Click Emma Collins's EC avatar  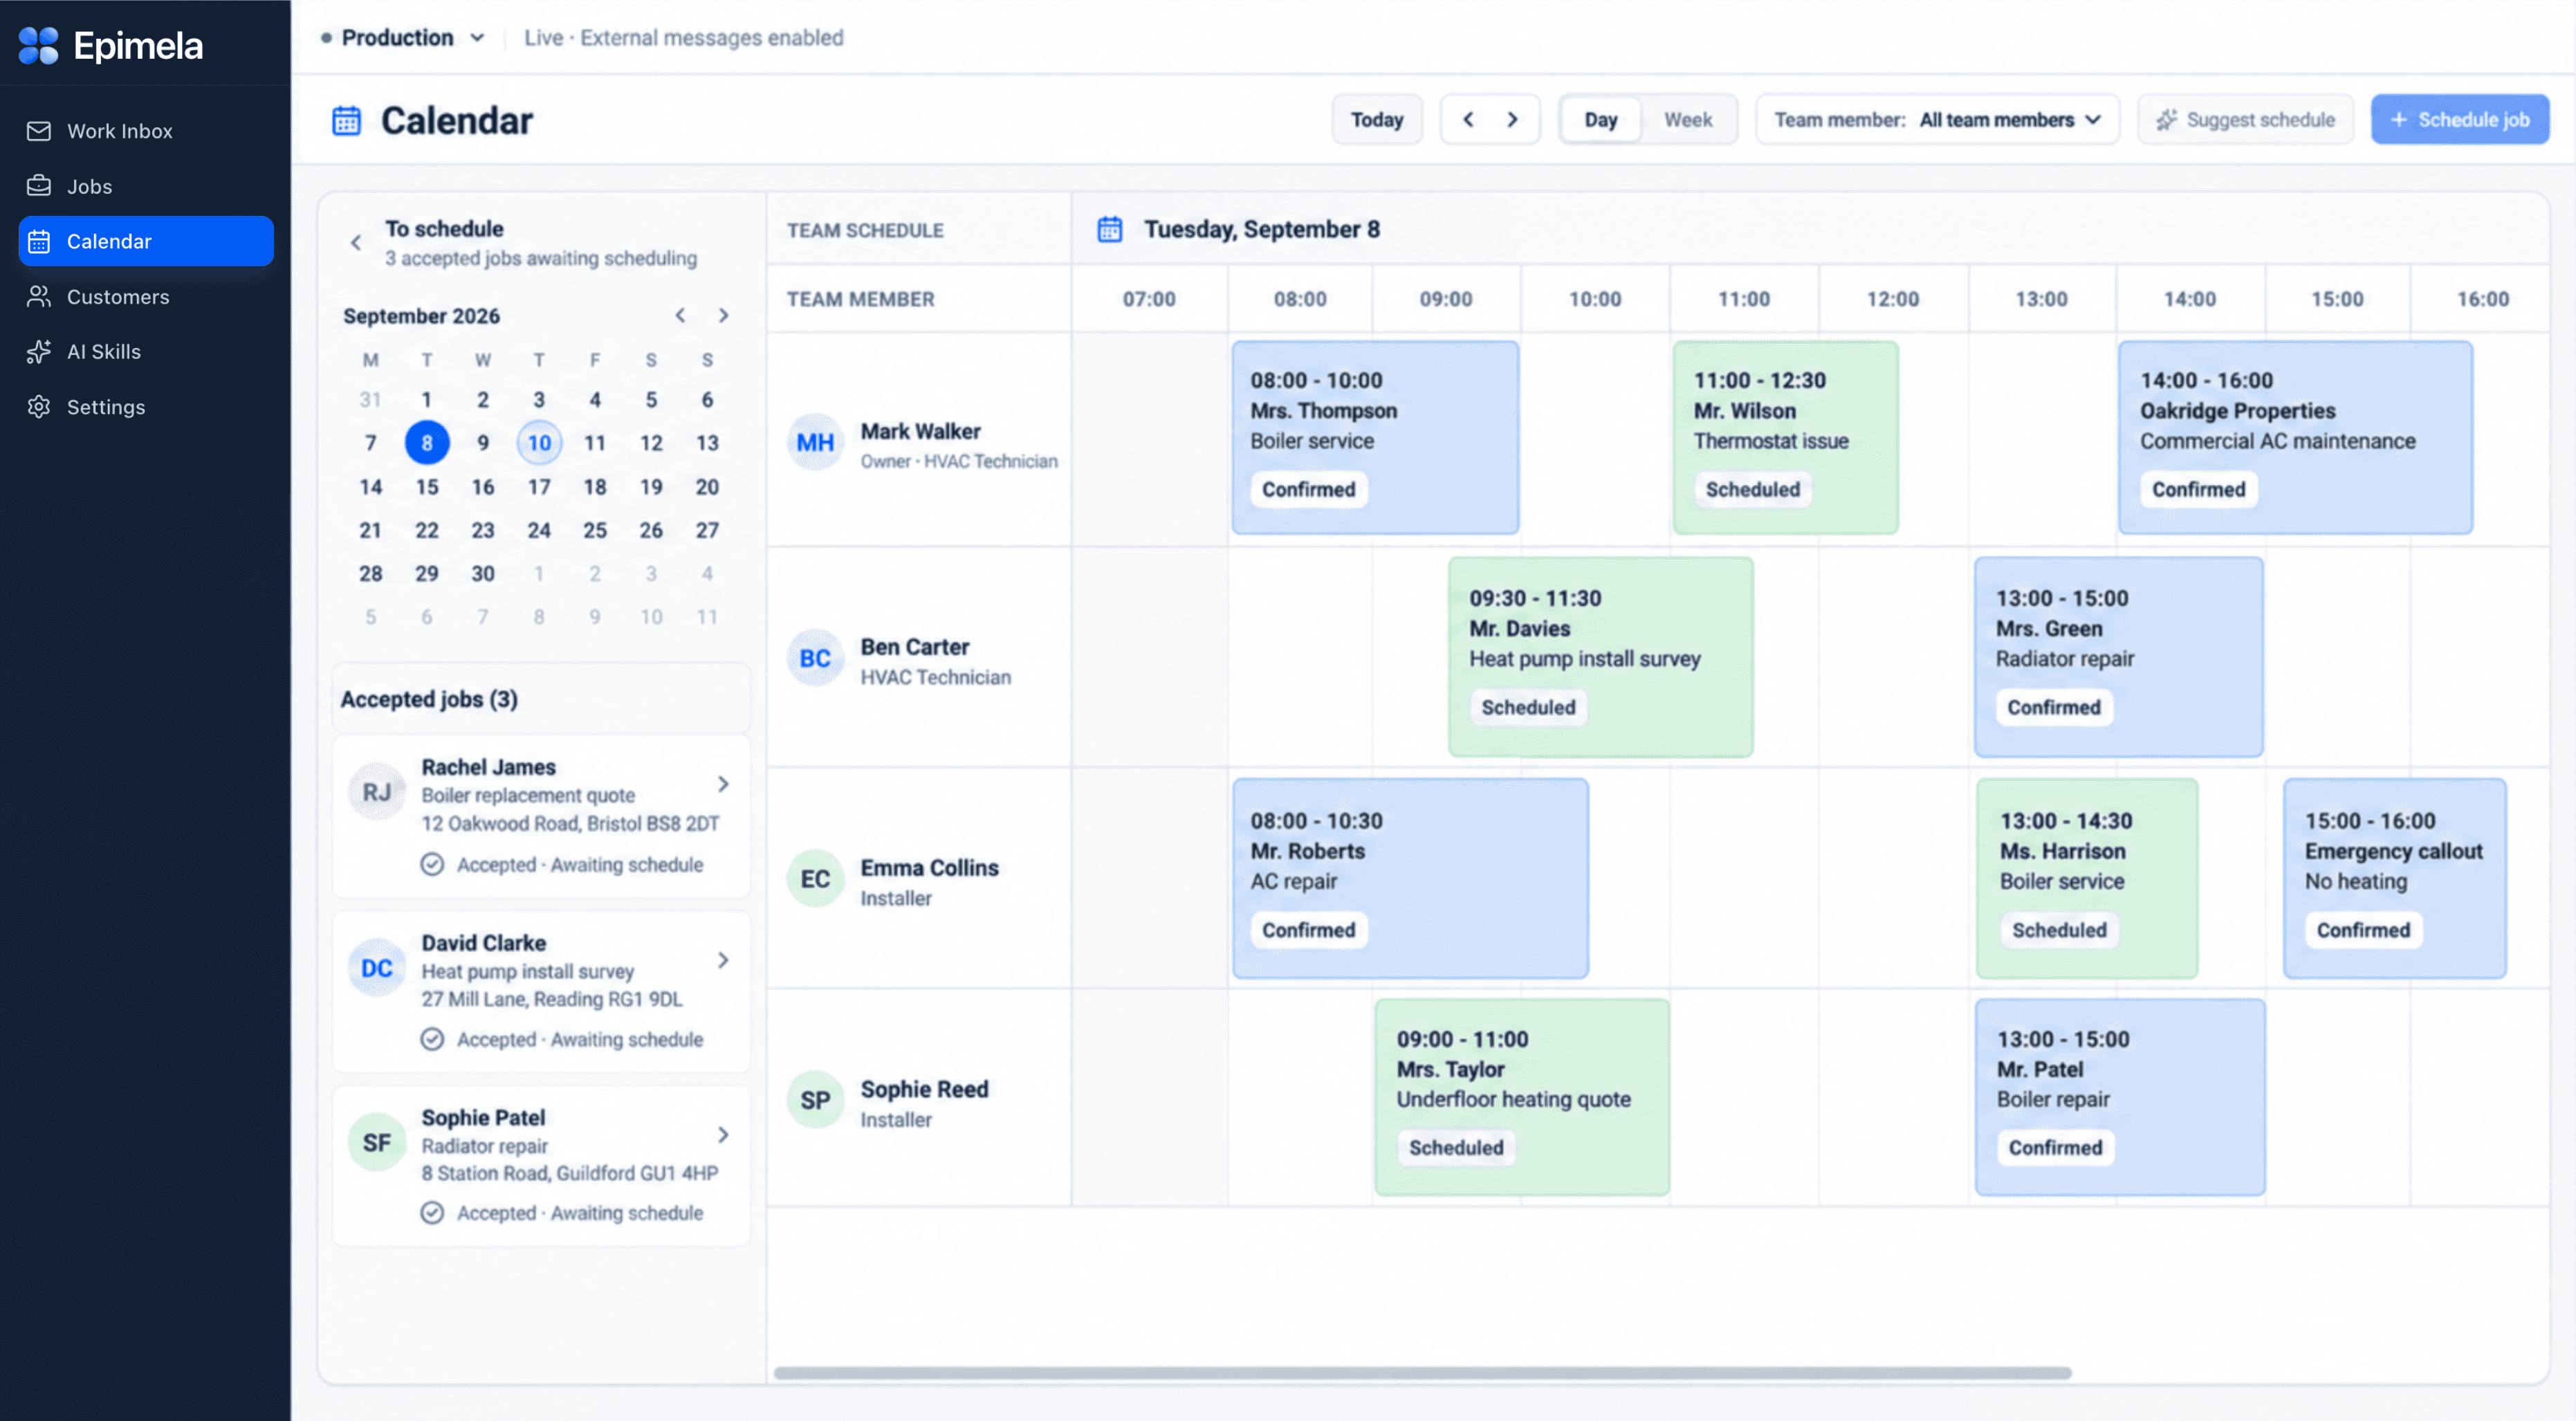point(815,879)
